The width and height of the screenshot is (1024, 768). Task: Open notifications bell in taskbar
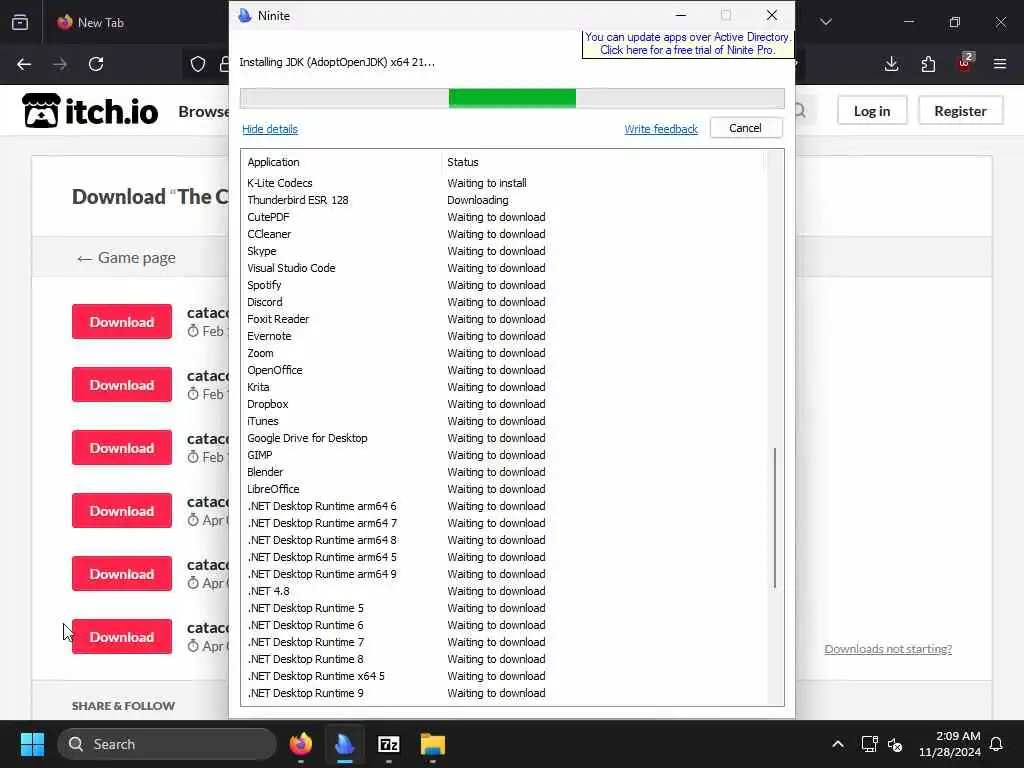[x=997, y=744]
